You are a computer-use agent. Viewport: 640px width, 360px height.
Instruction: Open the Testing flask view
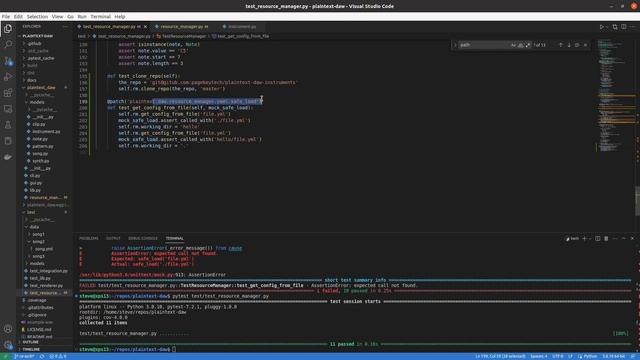point(8,125)
